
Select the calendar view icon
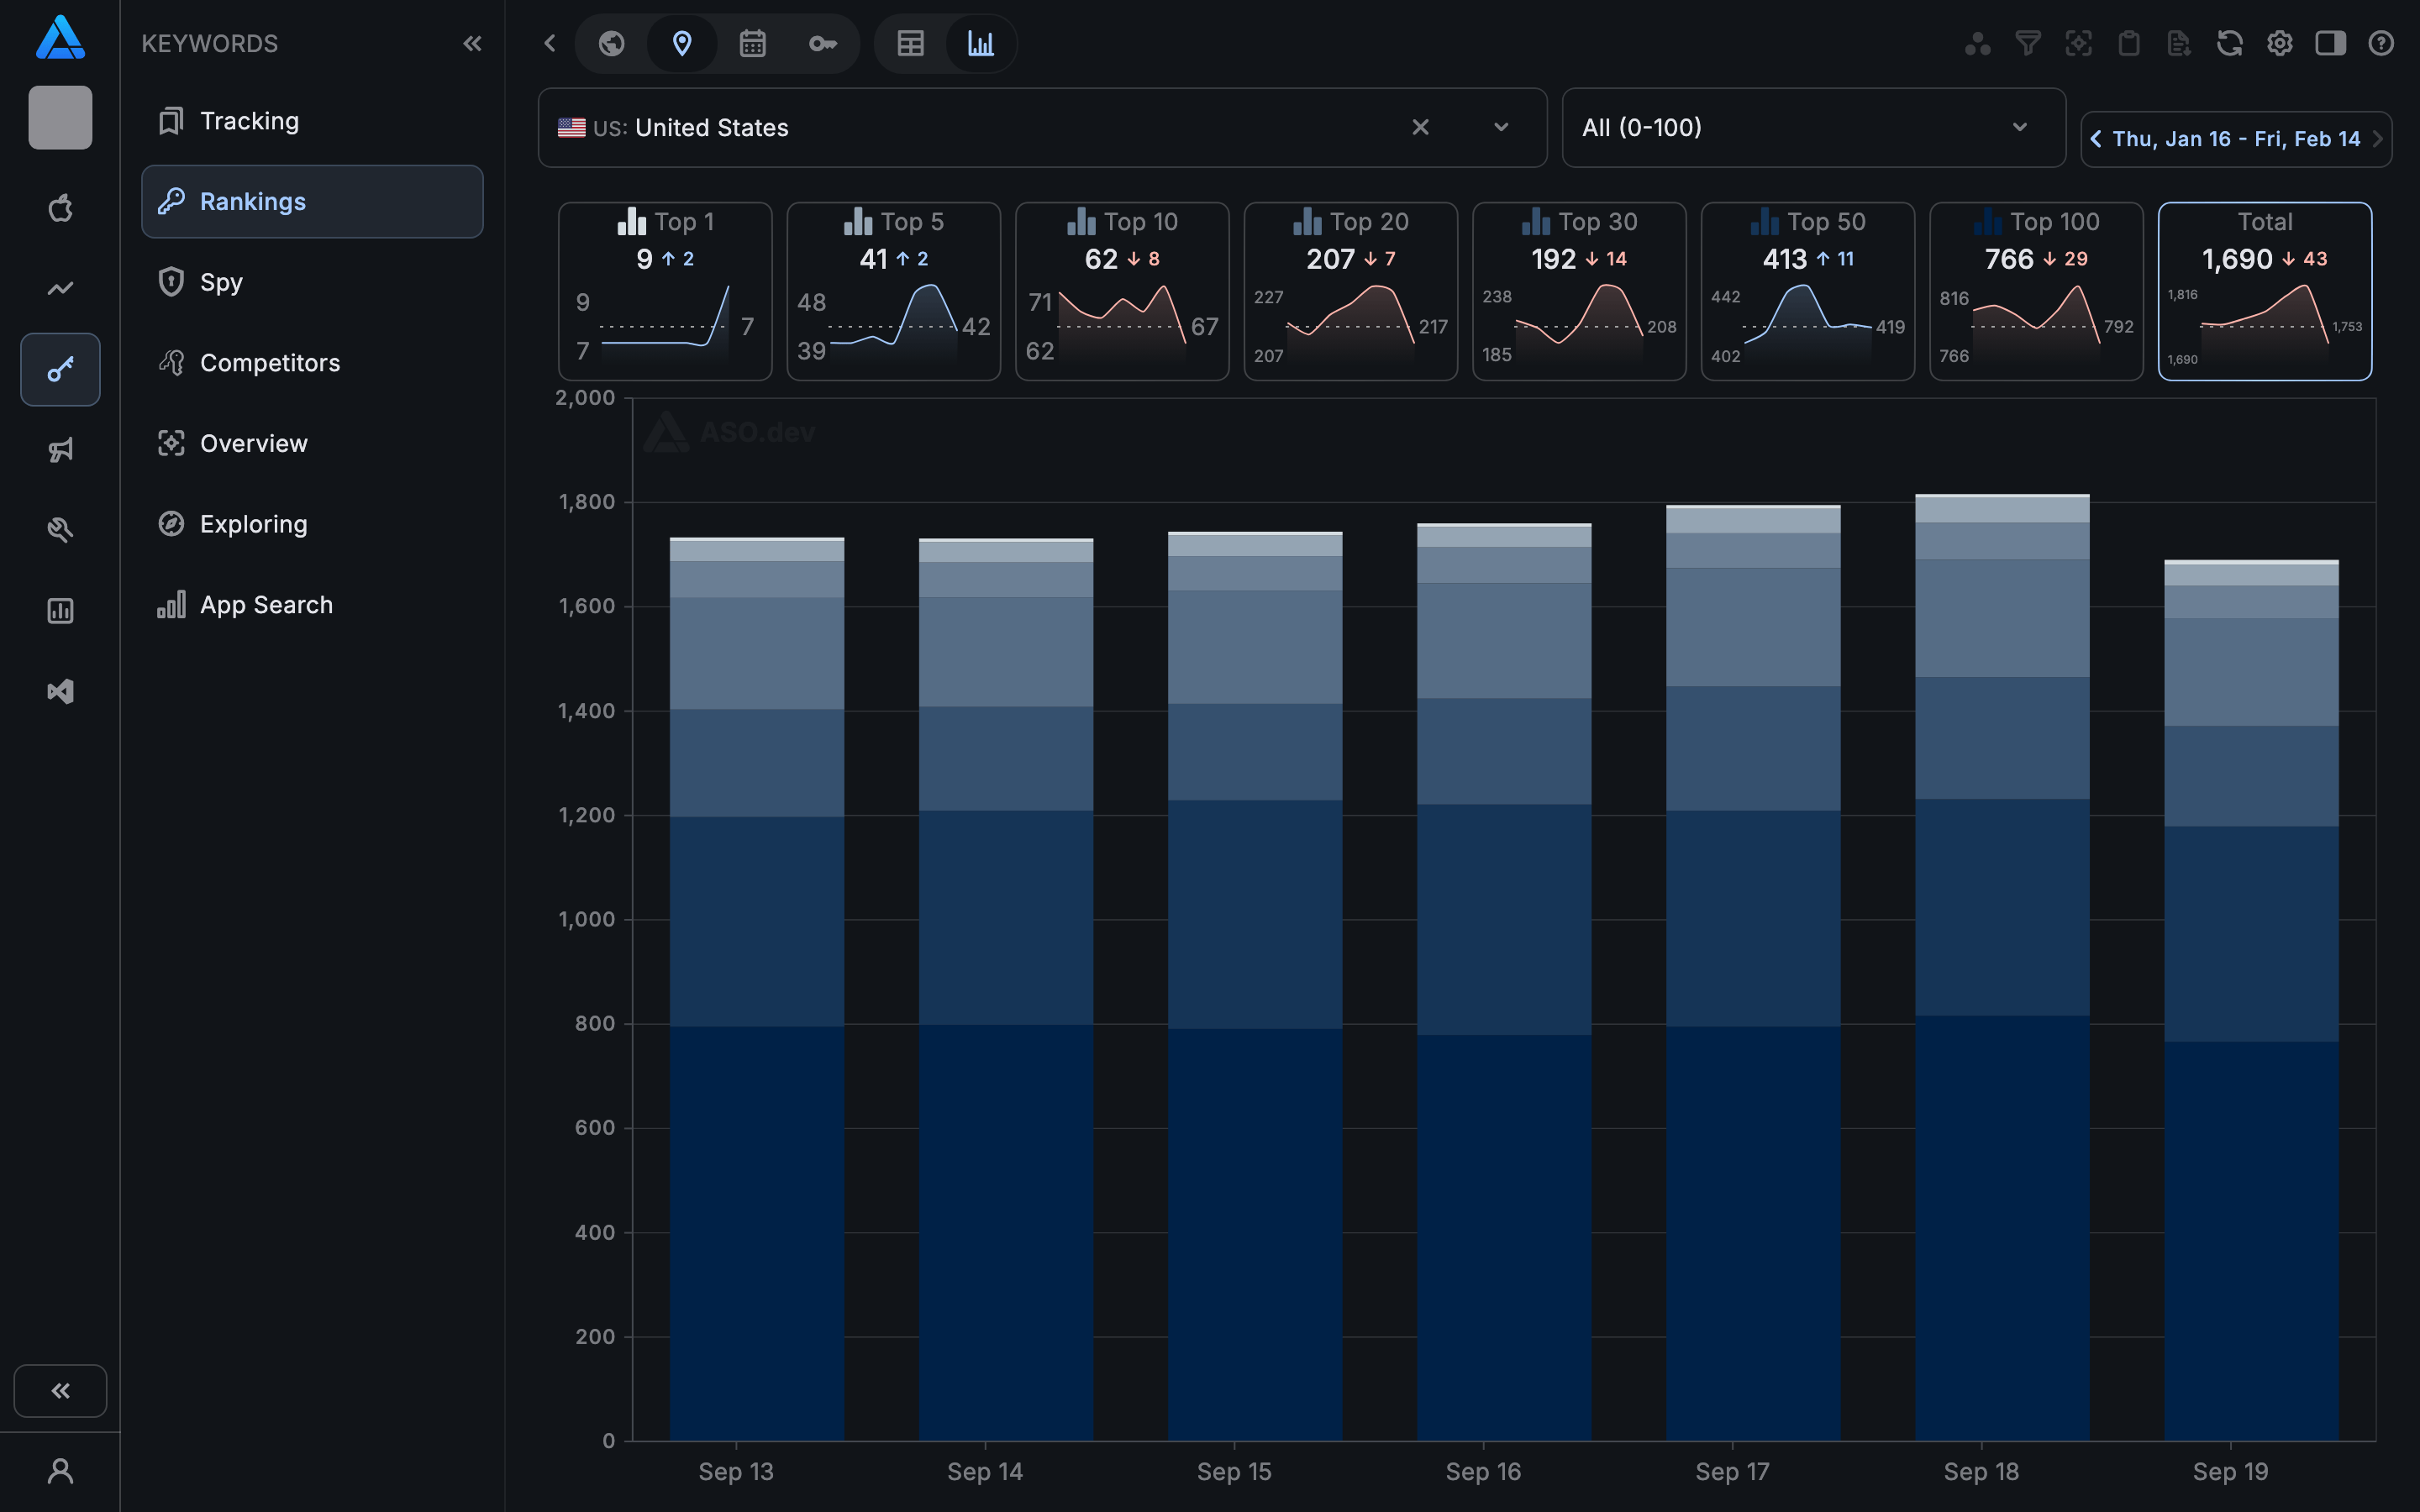(752, 43)
